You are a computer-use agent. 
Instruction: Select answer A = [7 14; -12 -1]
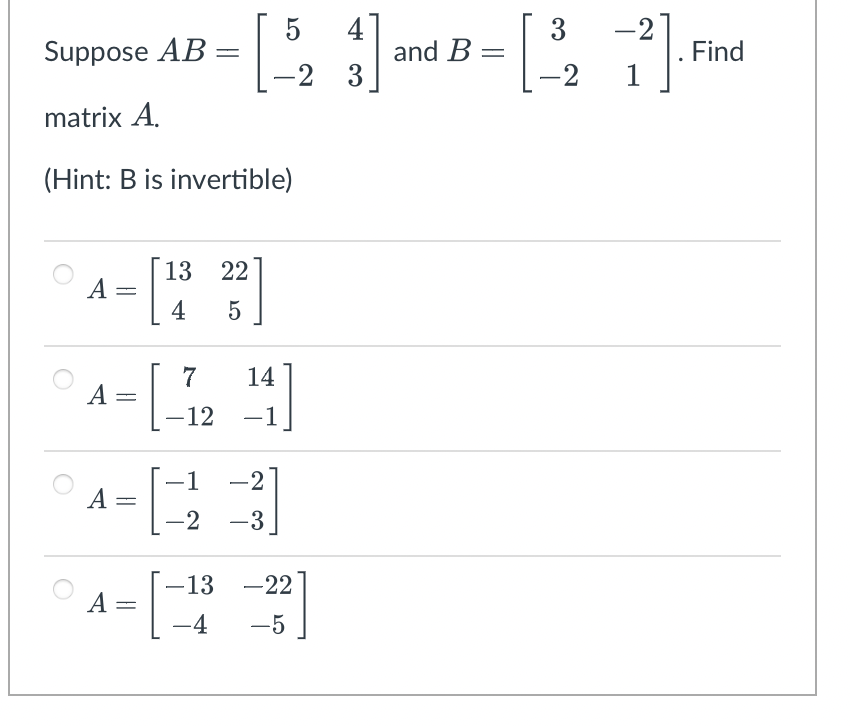pos(63,379)
